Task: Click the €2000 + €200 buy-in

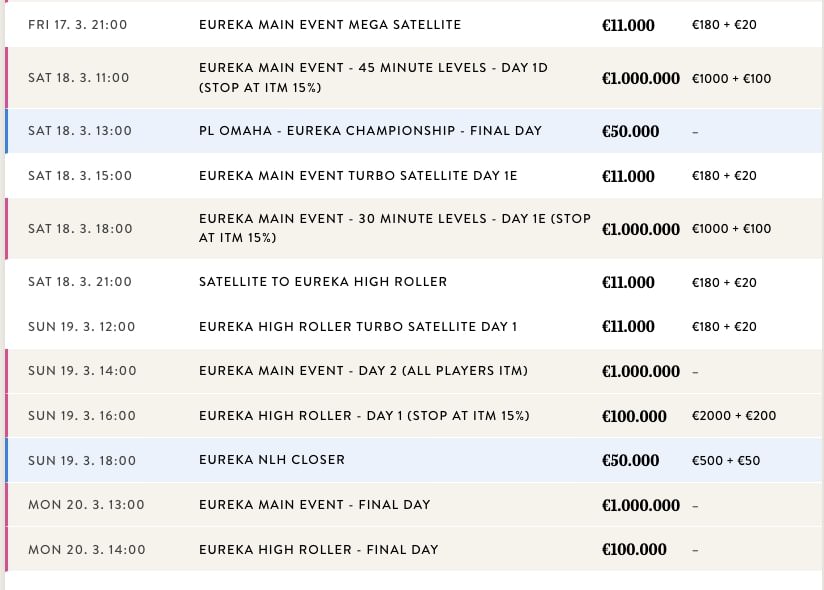Action: tap(734, 416)
